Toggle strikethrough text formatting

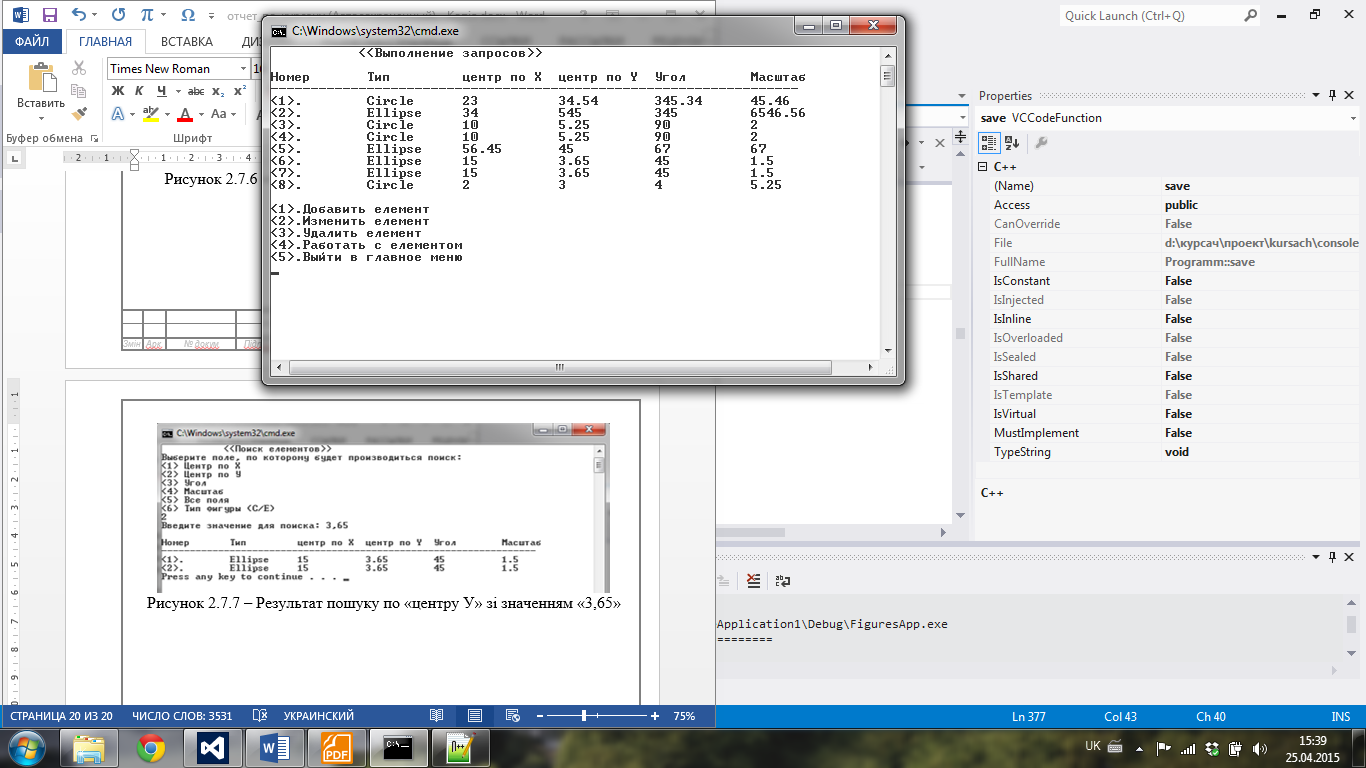[196, 91]
